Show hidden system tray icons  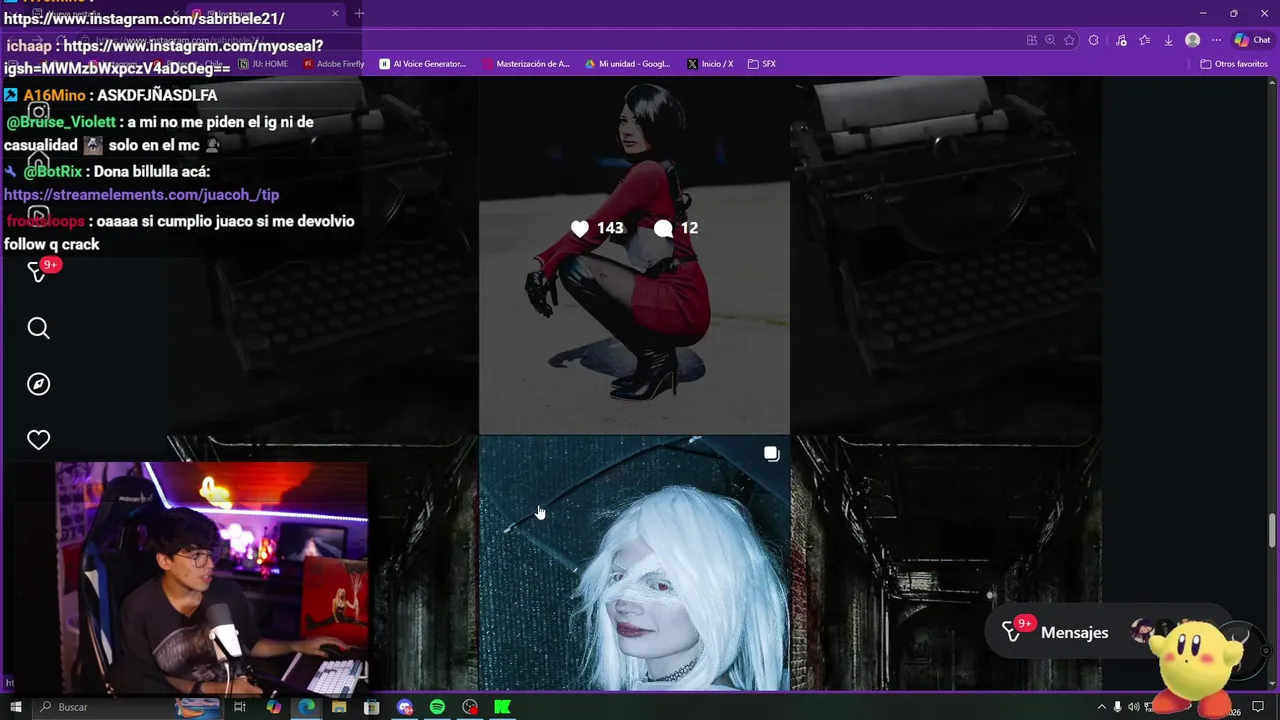pos(1101,707)
